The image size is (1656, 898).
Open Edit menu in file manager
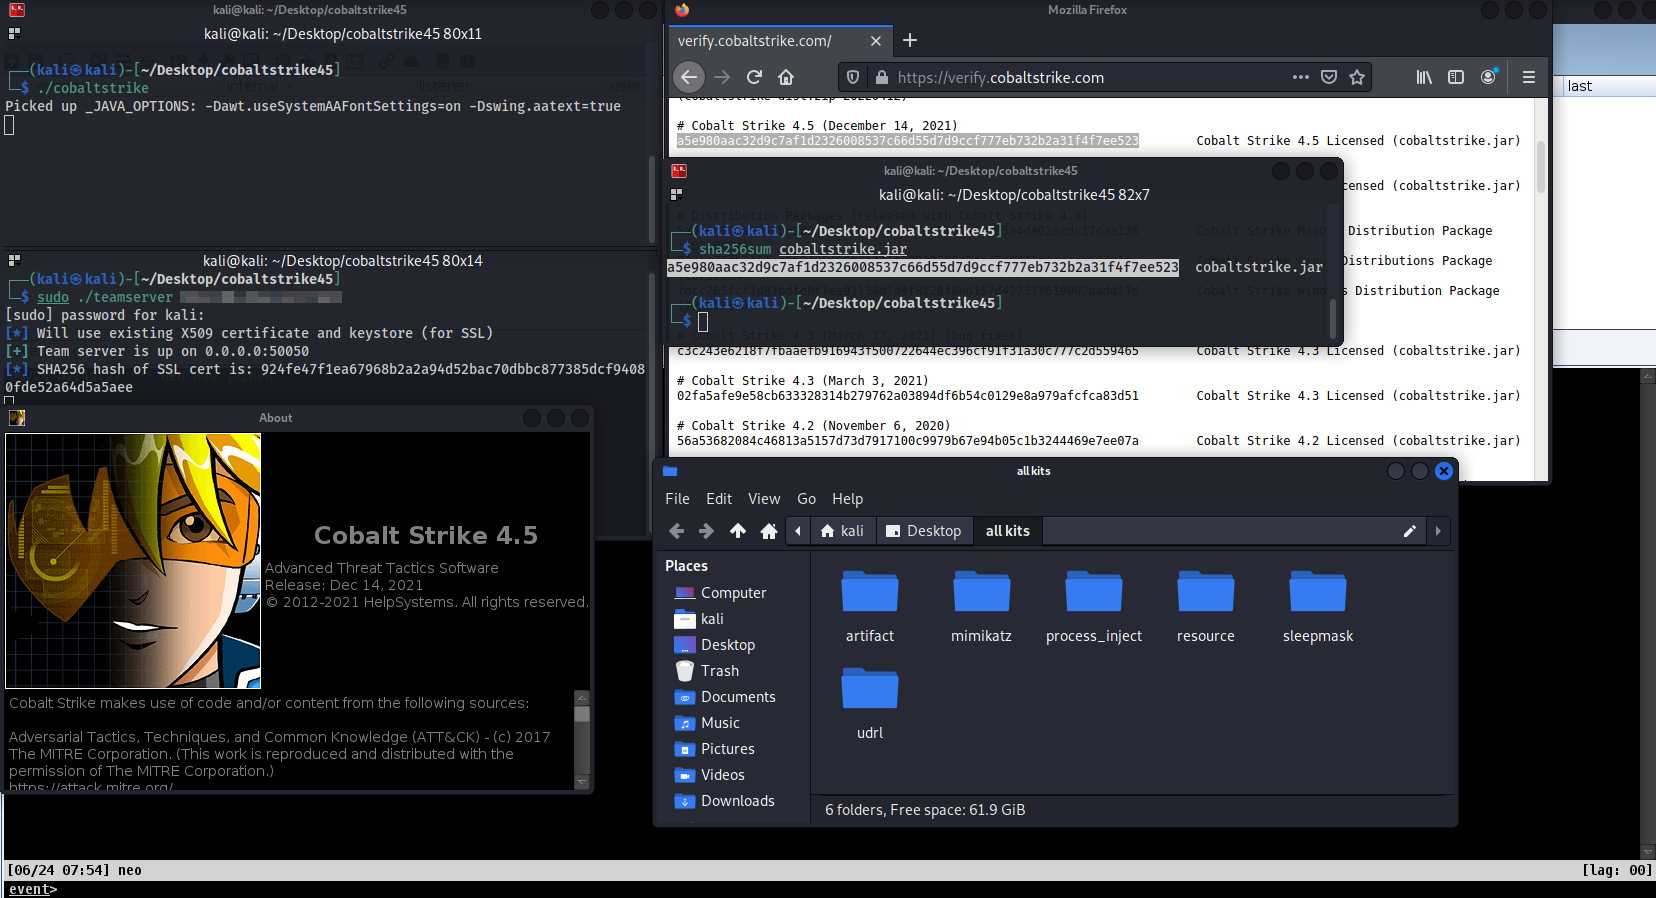coord(719,499)
